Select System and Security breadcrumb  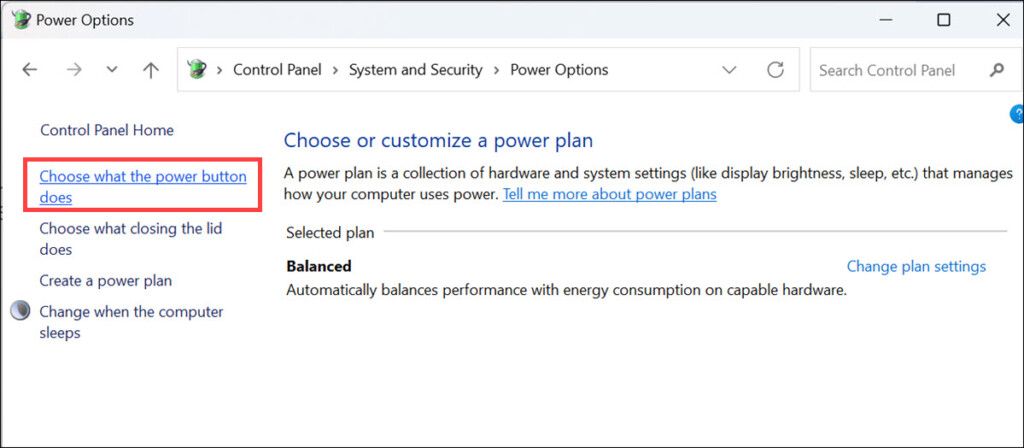point(415,70)
